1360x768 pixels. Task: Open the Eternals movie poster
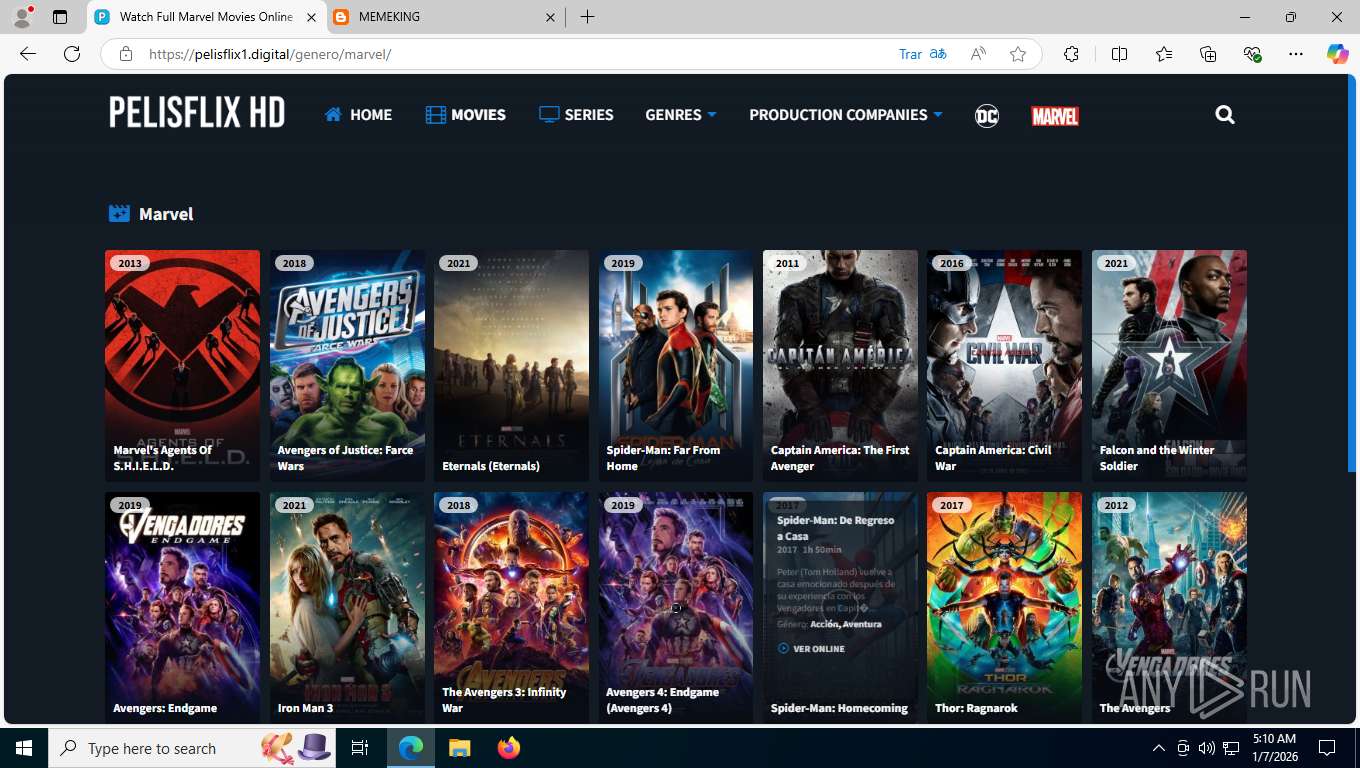511,366
